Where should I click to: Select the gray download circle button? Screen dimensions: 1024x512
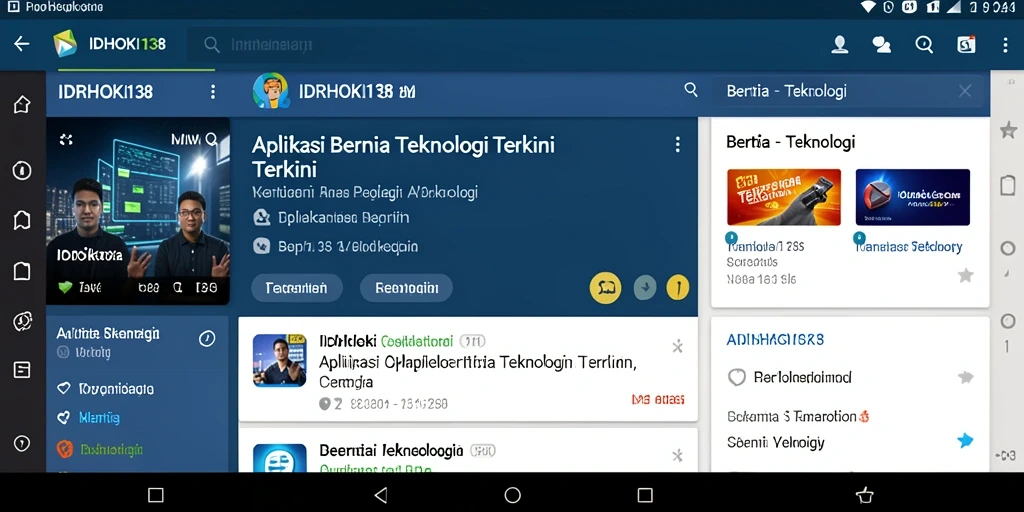click(x=645, y=287)
